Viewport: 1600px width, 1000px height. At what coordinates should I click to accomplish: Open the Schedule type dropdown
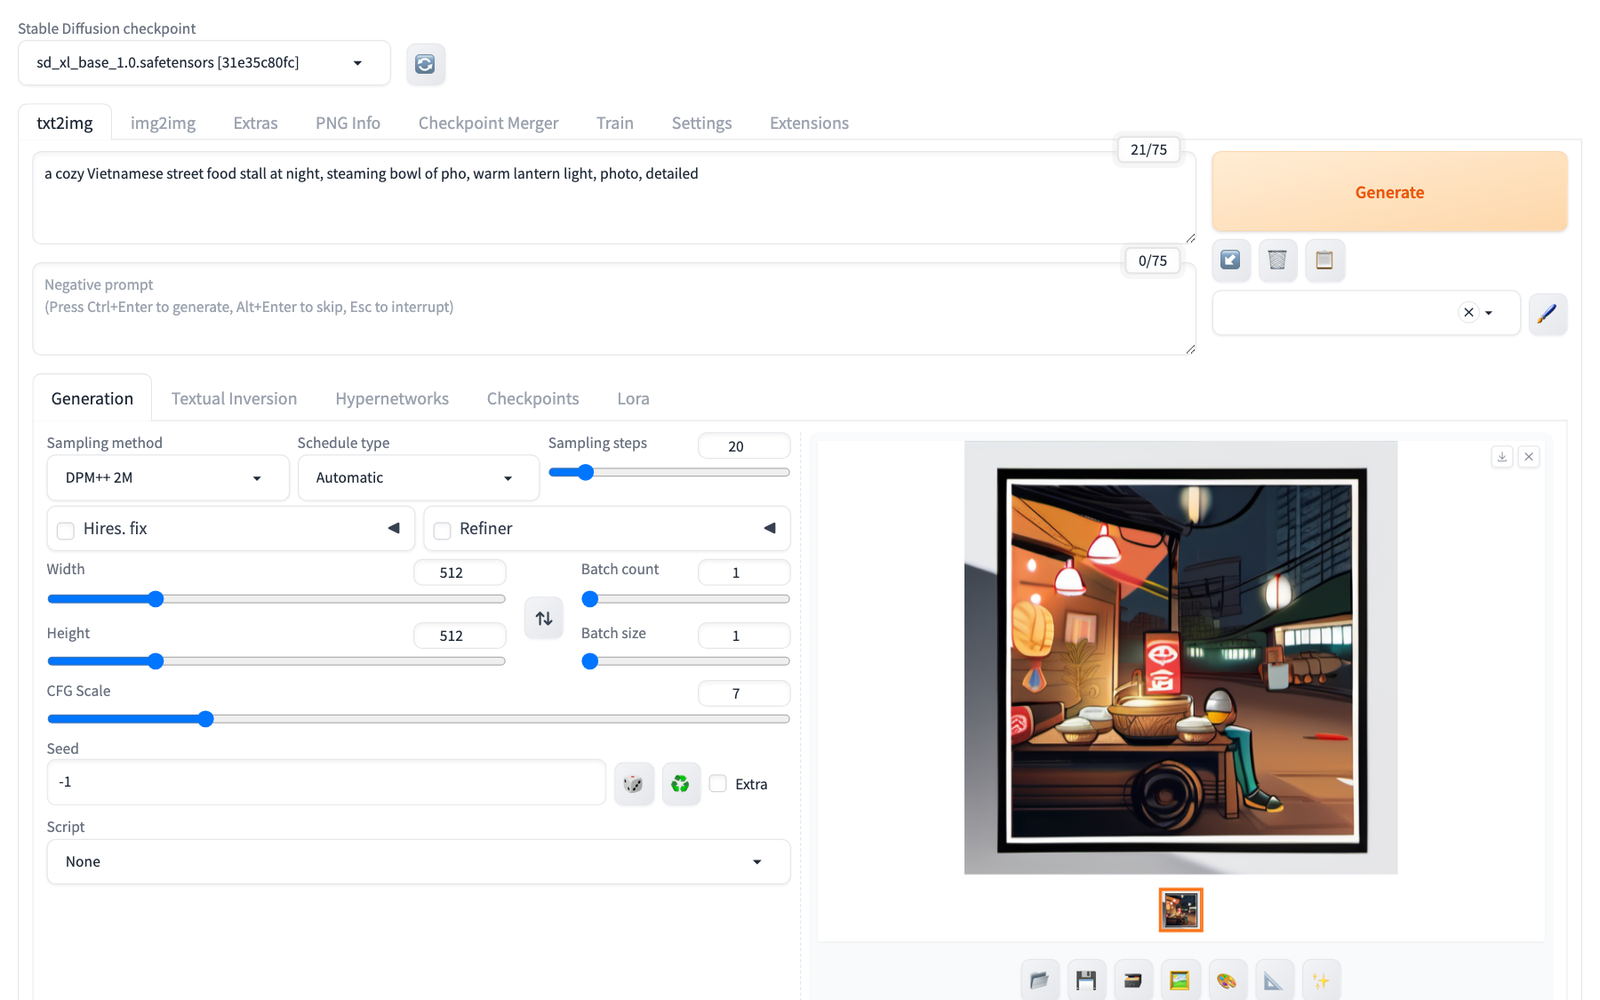point(418,478)
